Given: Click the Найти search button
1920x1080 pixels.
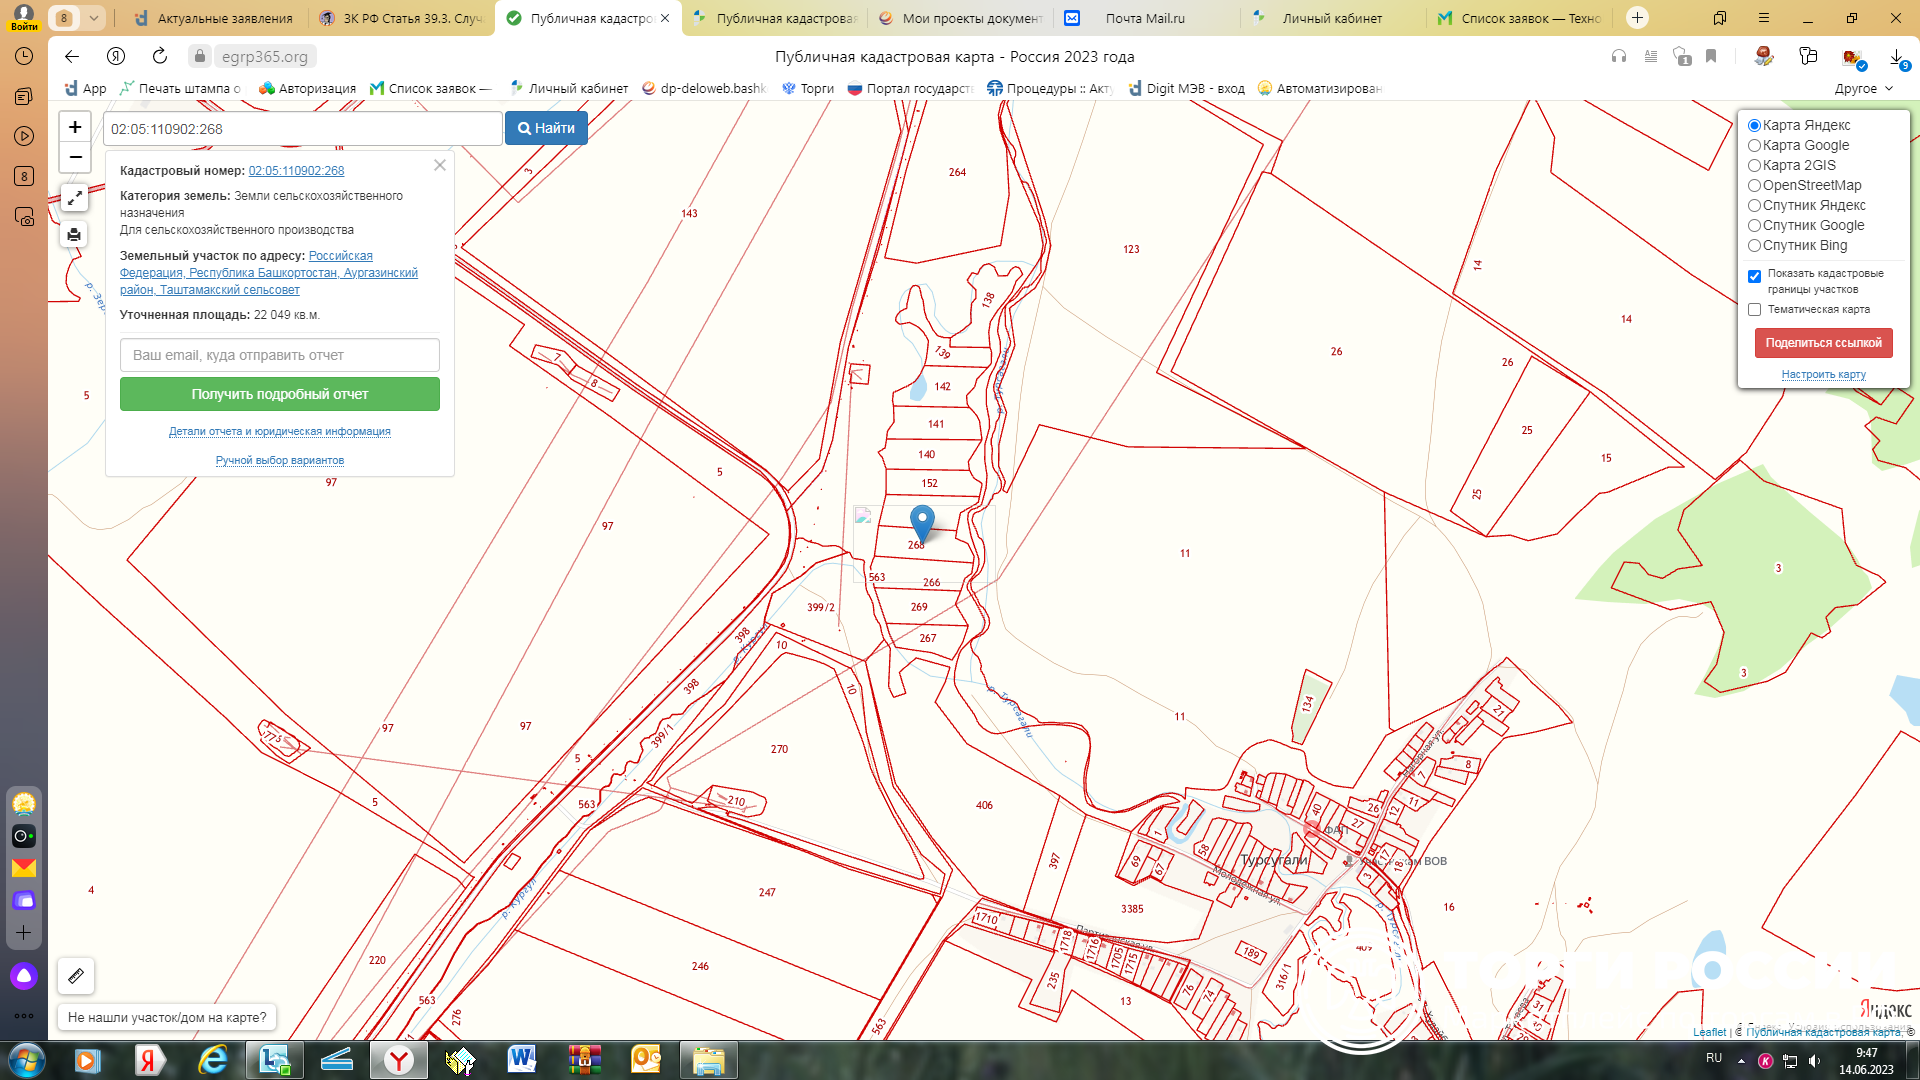Looking at the screenshot, I should [x=546, y=128].
